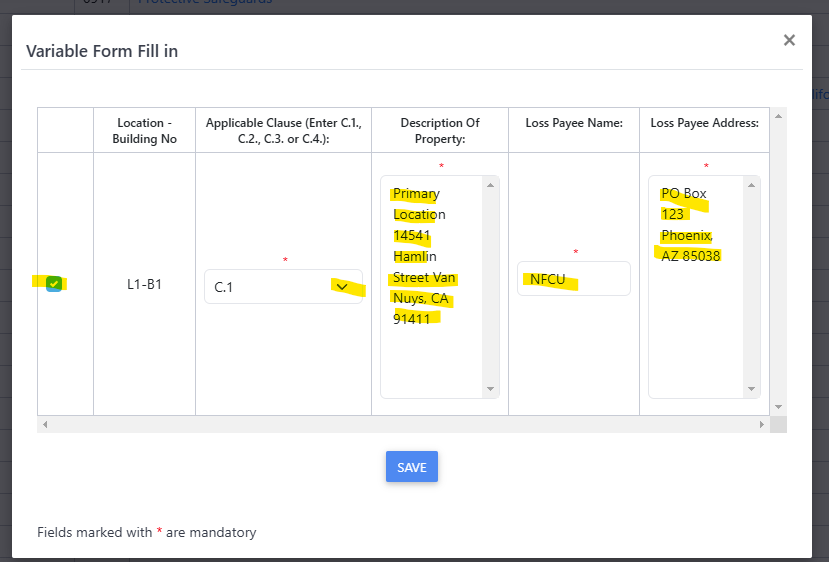Uncheck the L1-B1 row checkbox
The width and height of the screenshot is (829, 562).
click(x=54, y=284)
